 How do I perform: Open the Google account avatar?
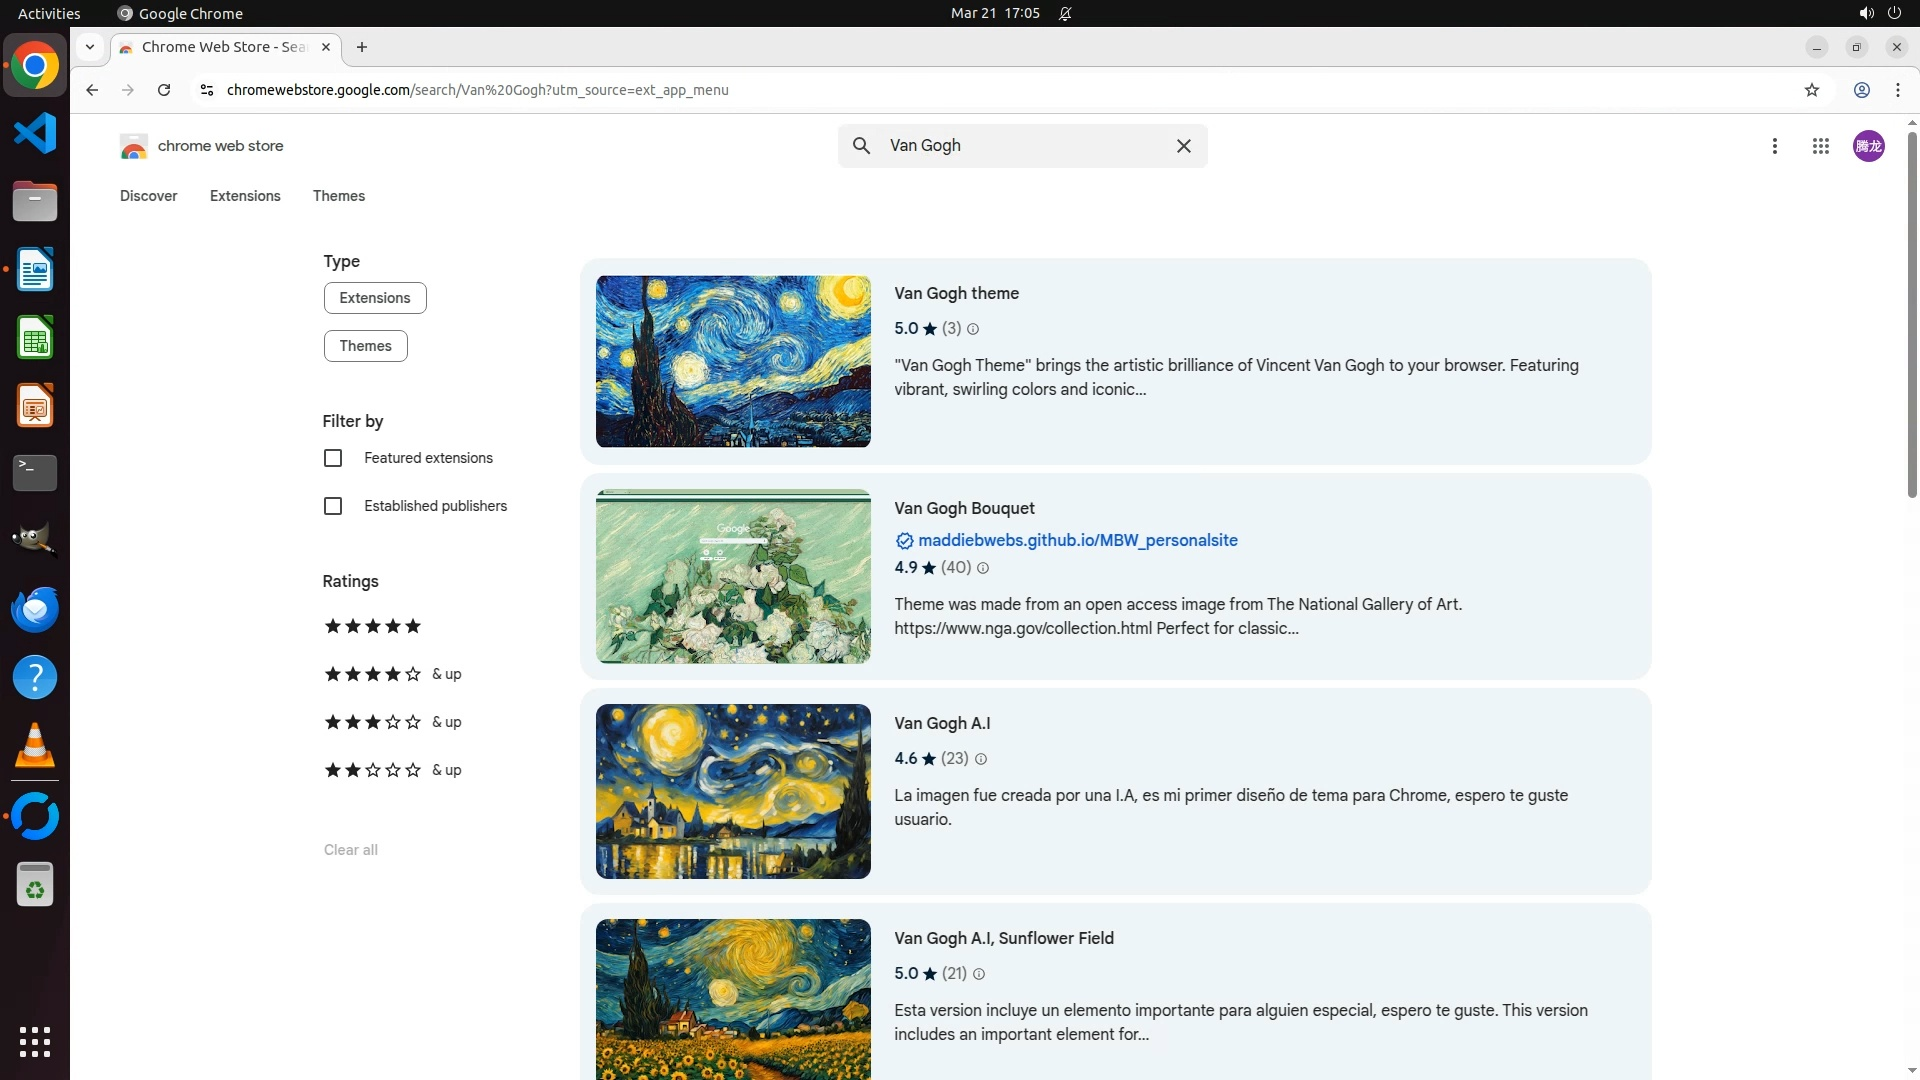coord(1867,146)
